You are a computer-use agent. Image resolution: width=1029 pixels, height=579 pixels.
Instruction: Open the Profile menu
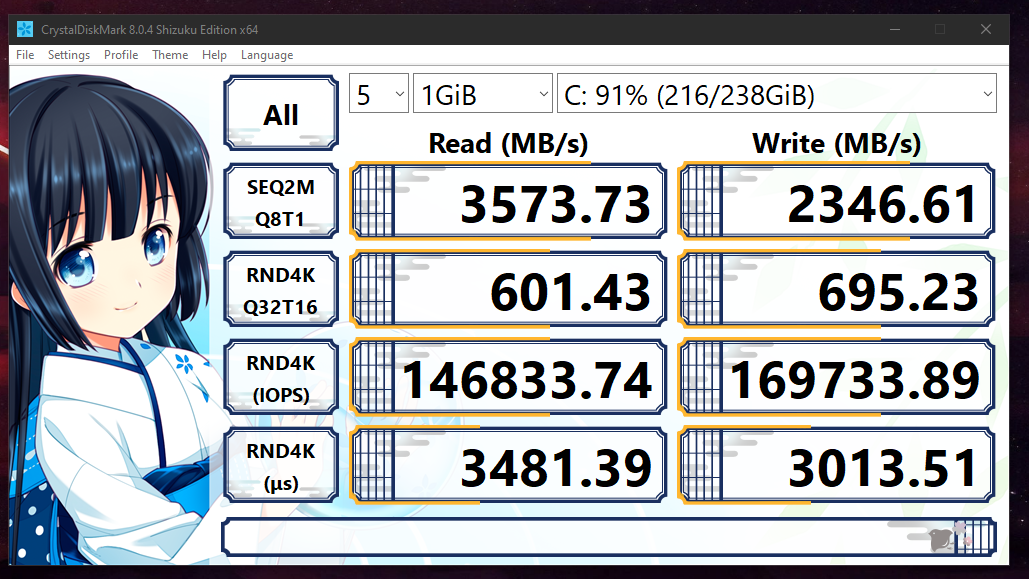pyautogui.click(x=121, y=55)
